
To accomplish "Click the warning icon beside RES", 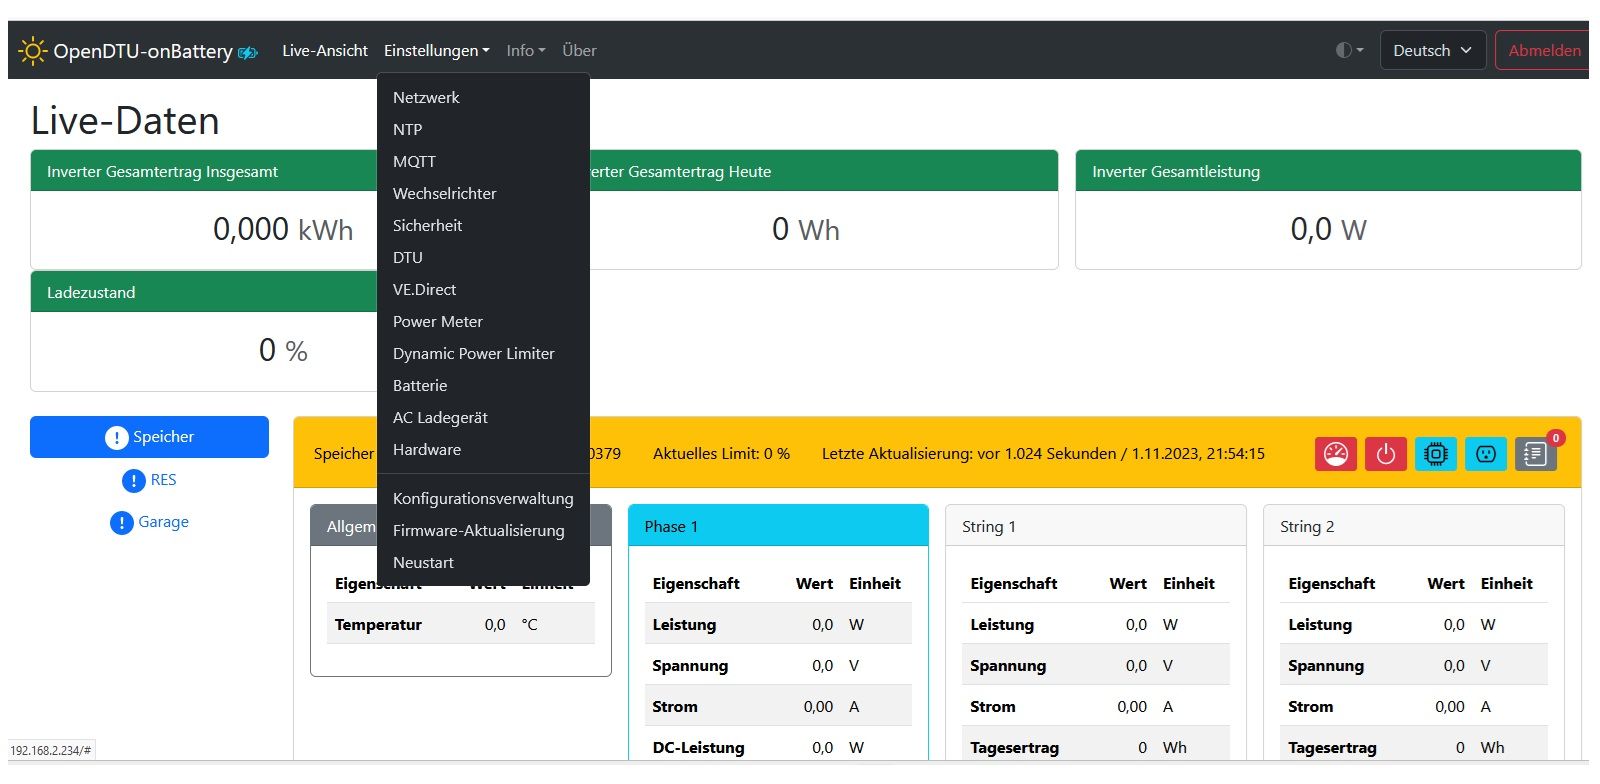I will (134, 481).
